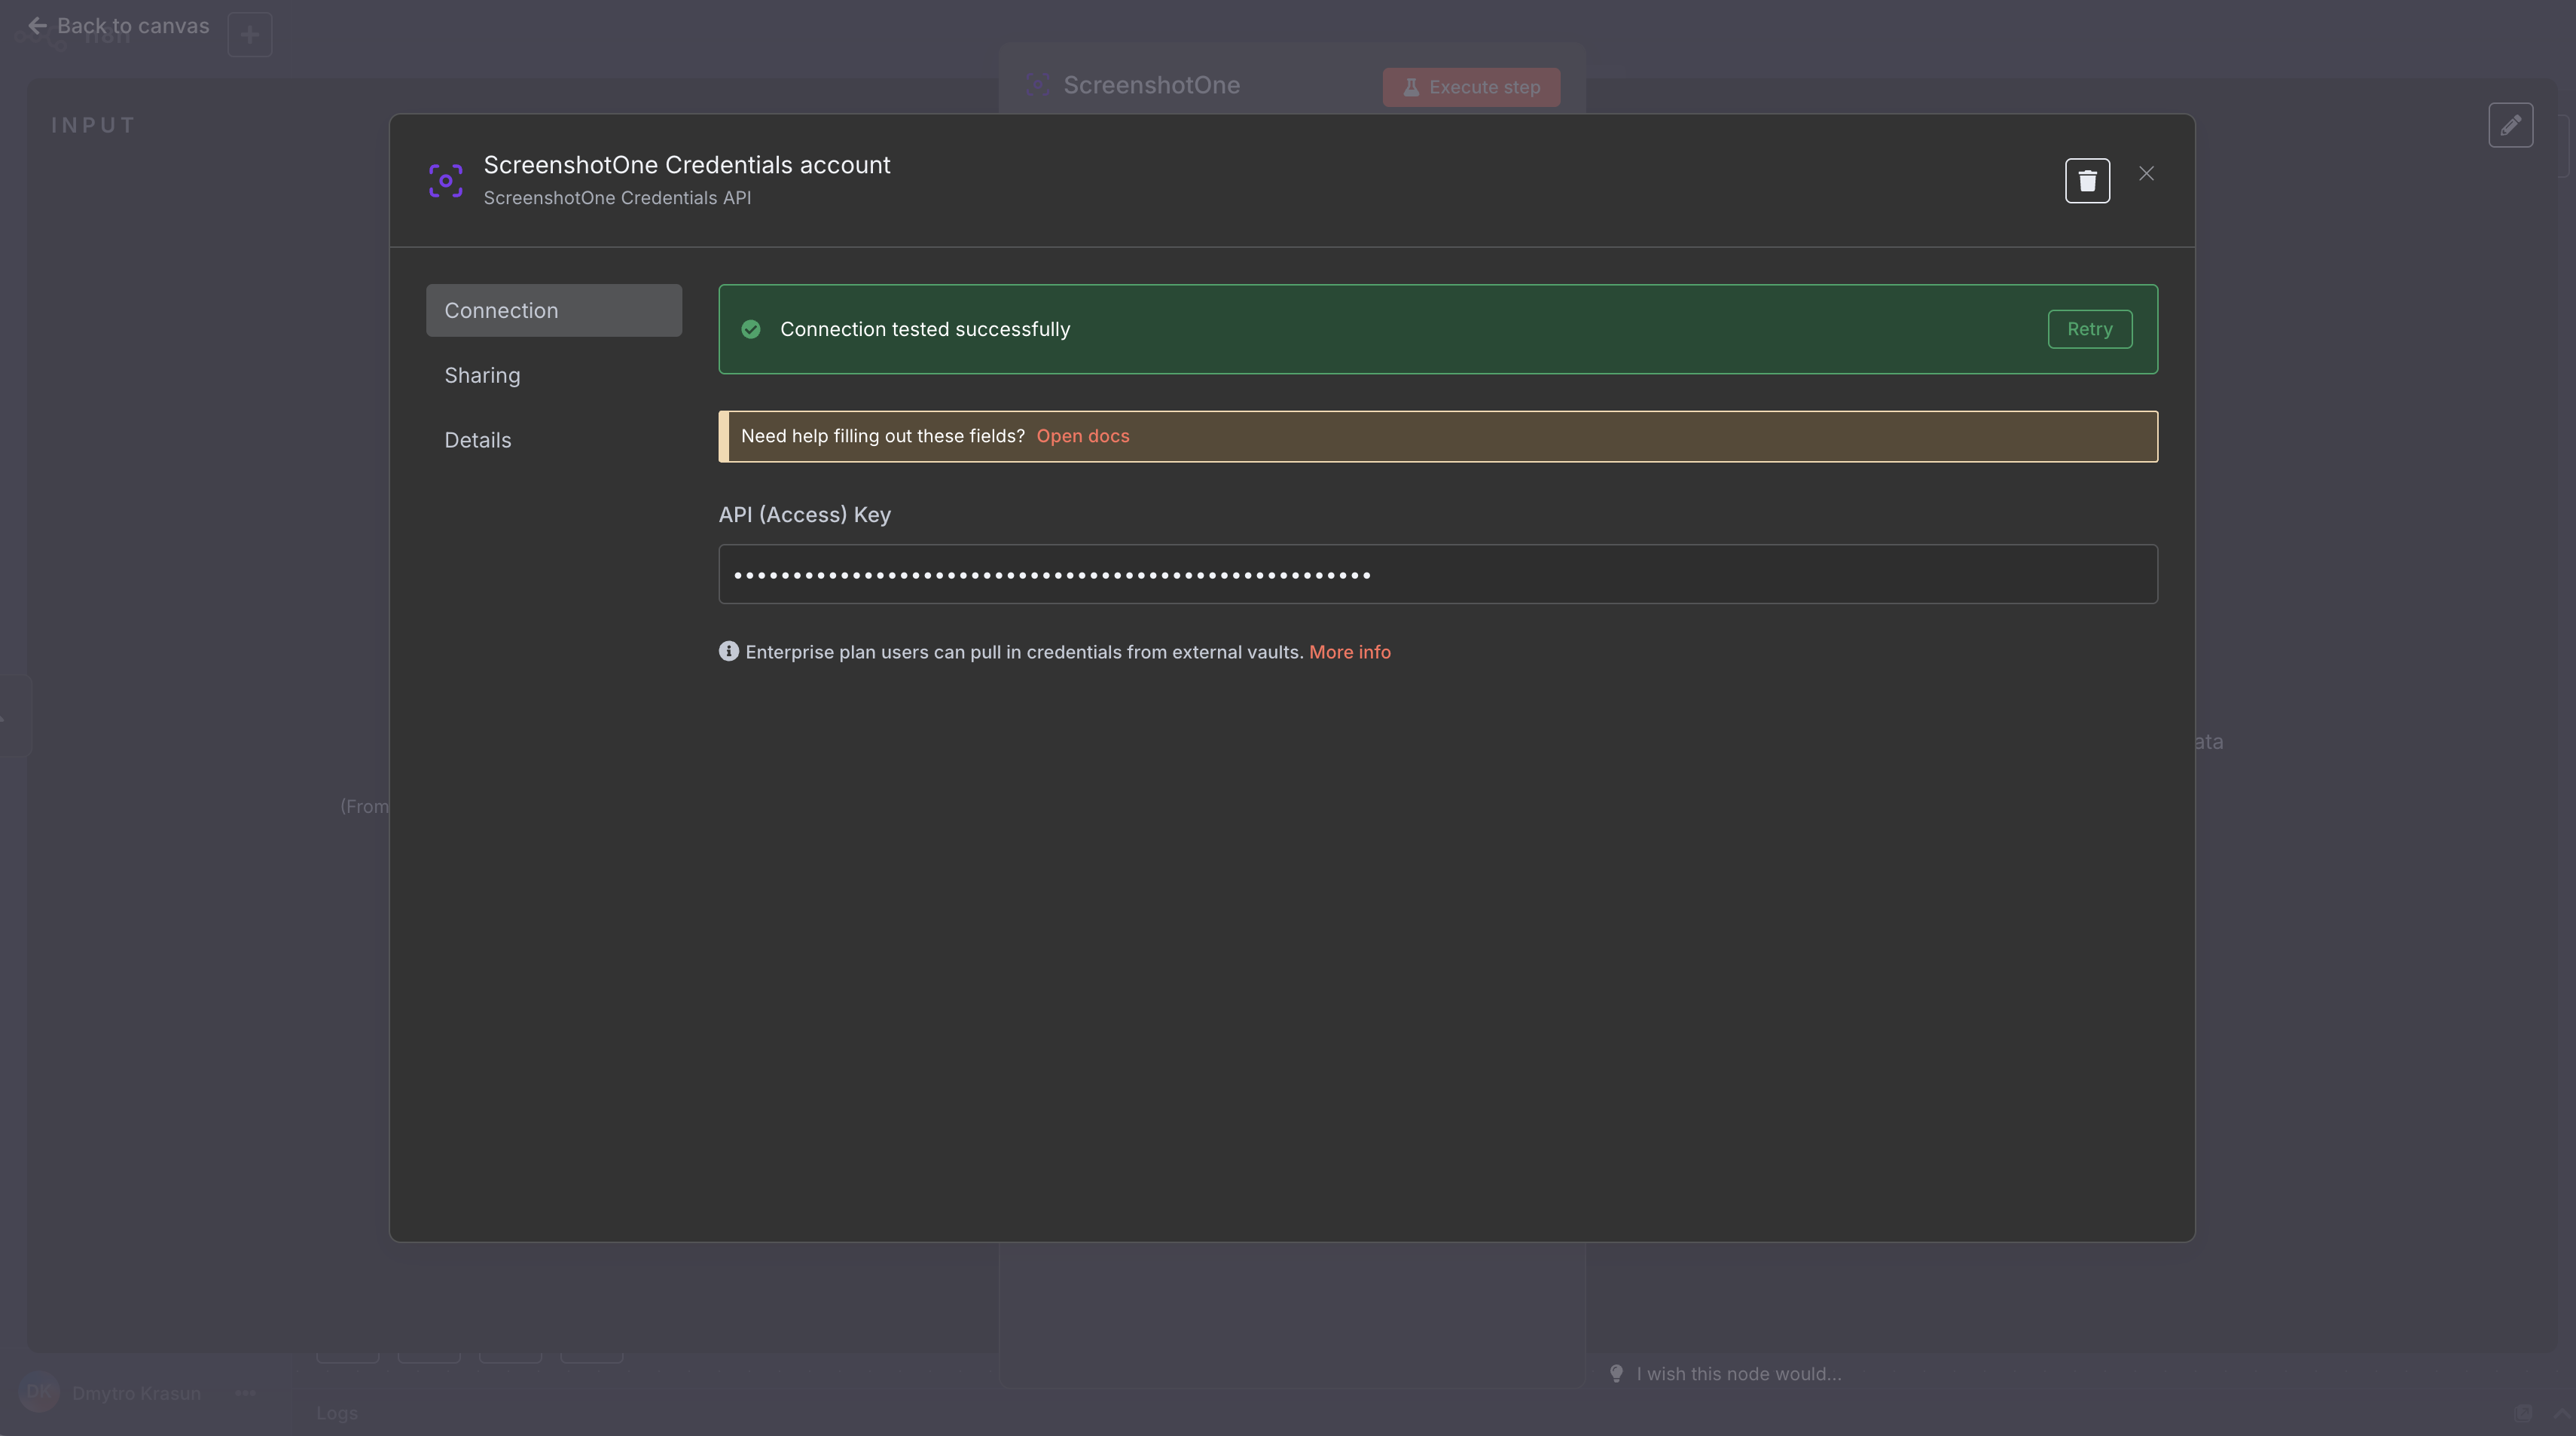
Task: Click the lightbulb icon near node feedback
Action: [1616, 1374]
